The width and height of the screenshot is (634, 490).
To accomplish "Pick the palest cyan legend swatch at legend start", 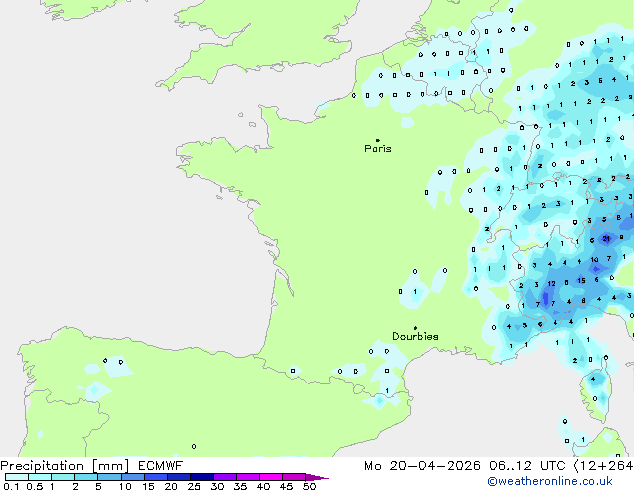I will pyautogui.click(x=17, y=477).
